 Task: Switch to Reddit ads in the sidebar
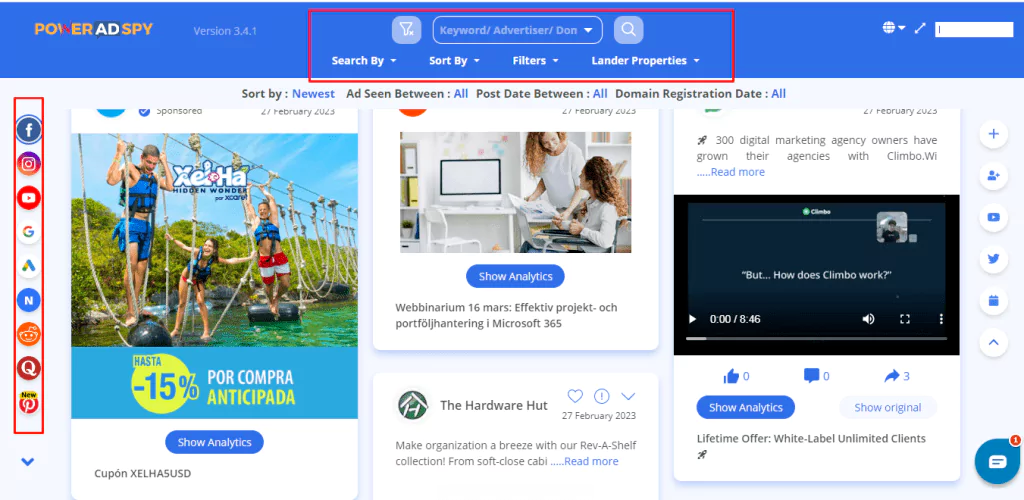pos(29,335)
